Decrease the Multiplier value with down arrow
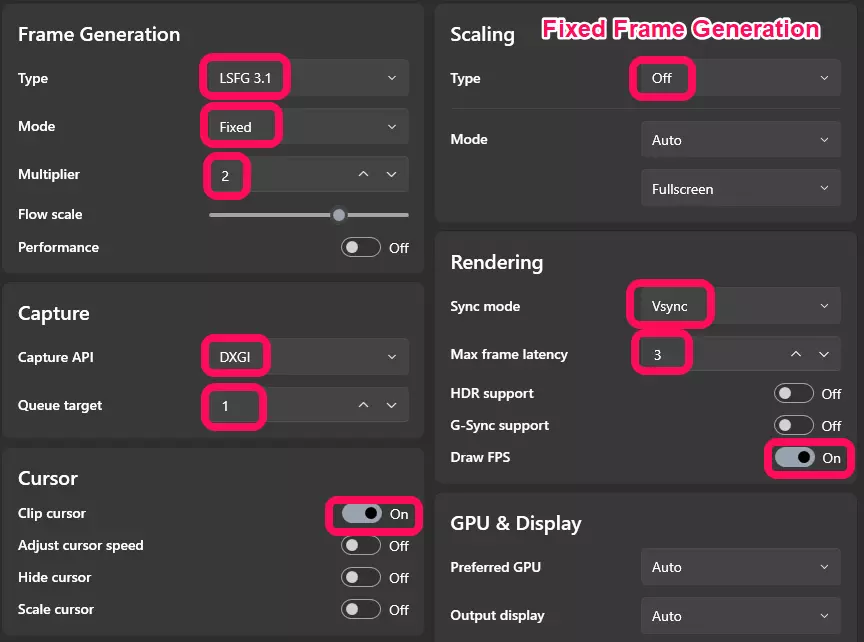Viewport: 864px width, 642px height. point(391,175)
